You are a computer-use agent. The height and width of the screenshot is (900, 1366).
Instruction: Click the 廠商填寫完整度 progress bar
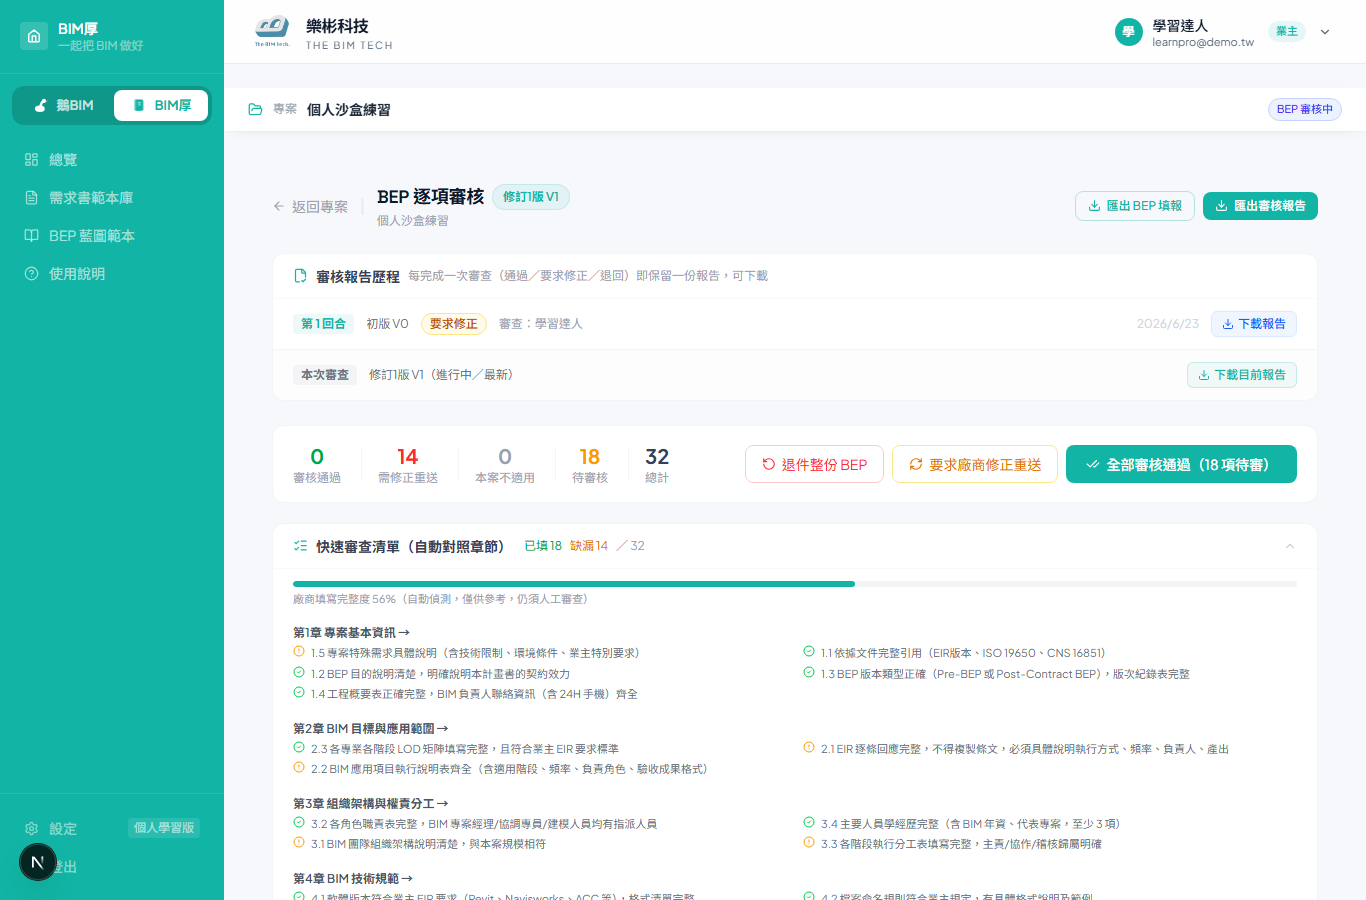(x=795, y=583)
